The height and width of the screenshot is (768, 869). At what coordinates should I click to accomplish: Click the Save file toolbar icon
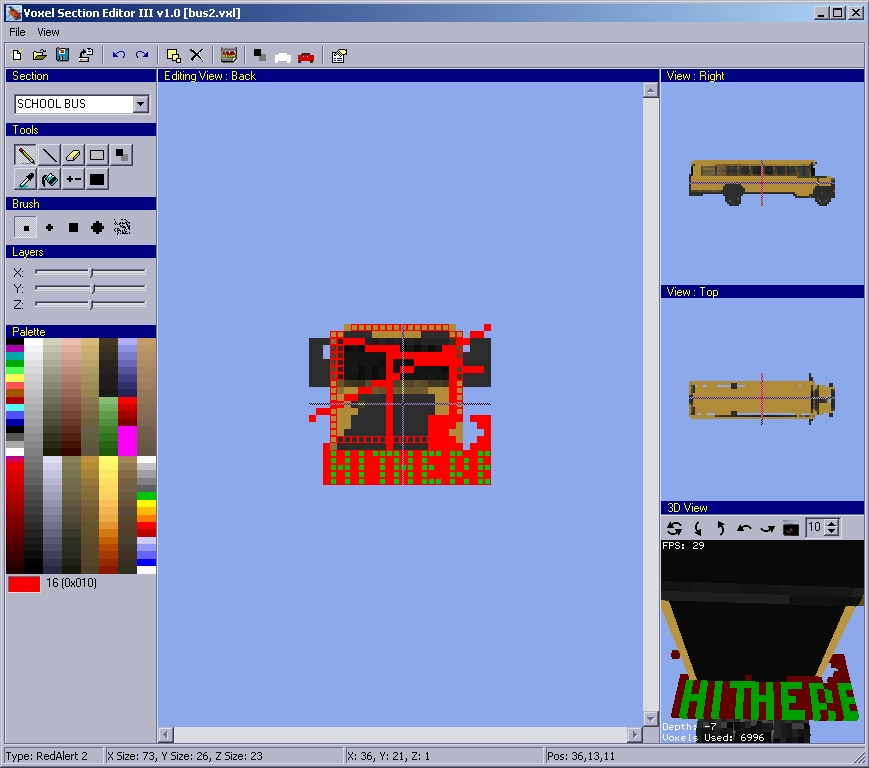pos(62,56)
